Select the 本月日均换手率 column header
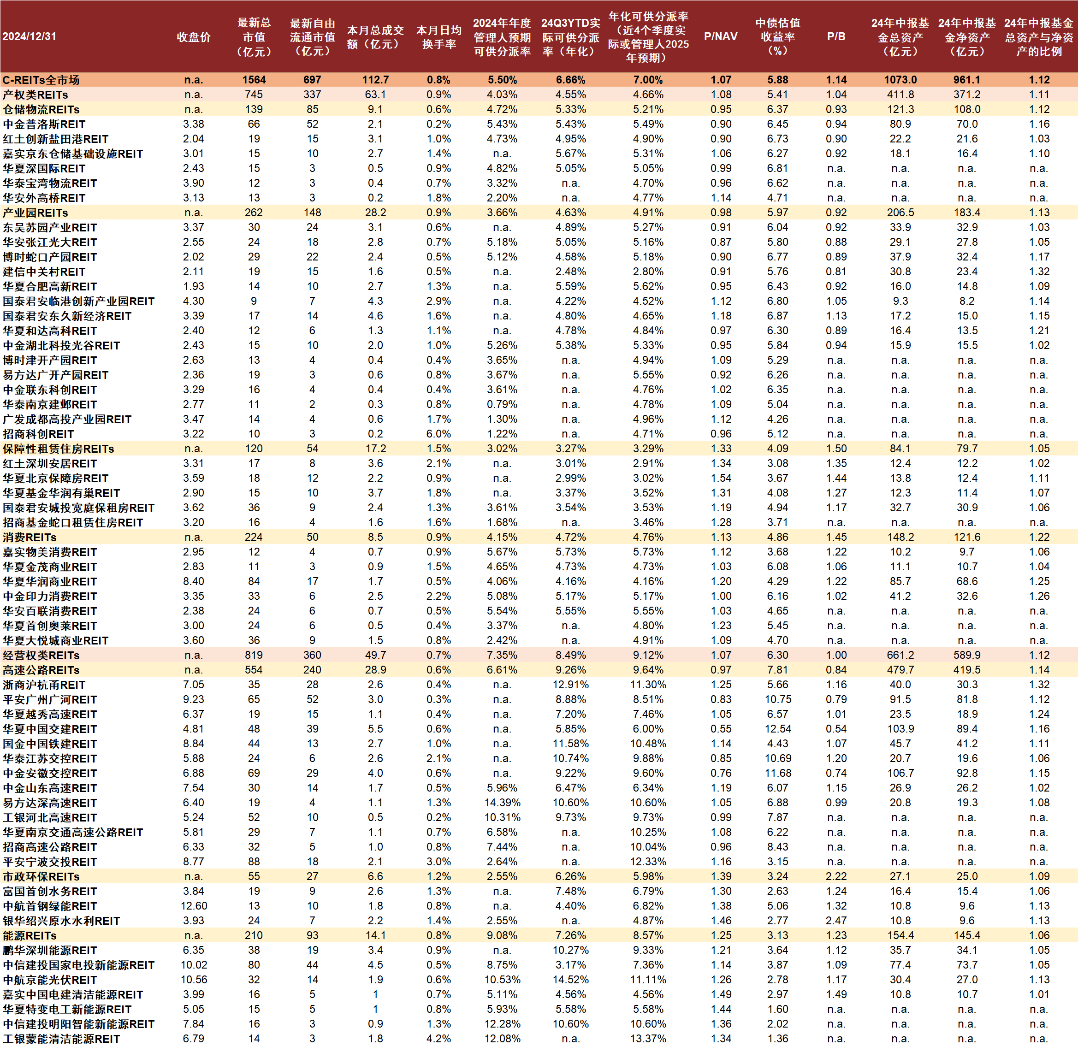The height and width of the screenshot is (1046, 1078). [x=439, y=37]
